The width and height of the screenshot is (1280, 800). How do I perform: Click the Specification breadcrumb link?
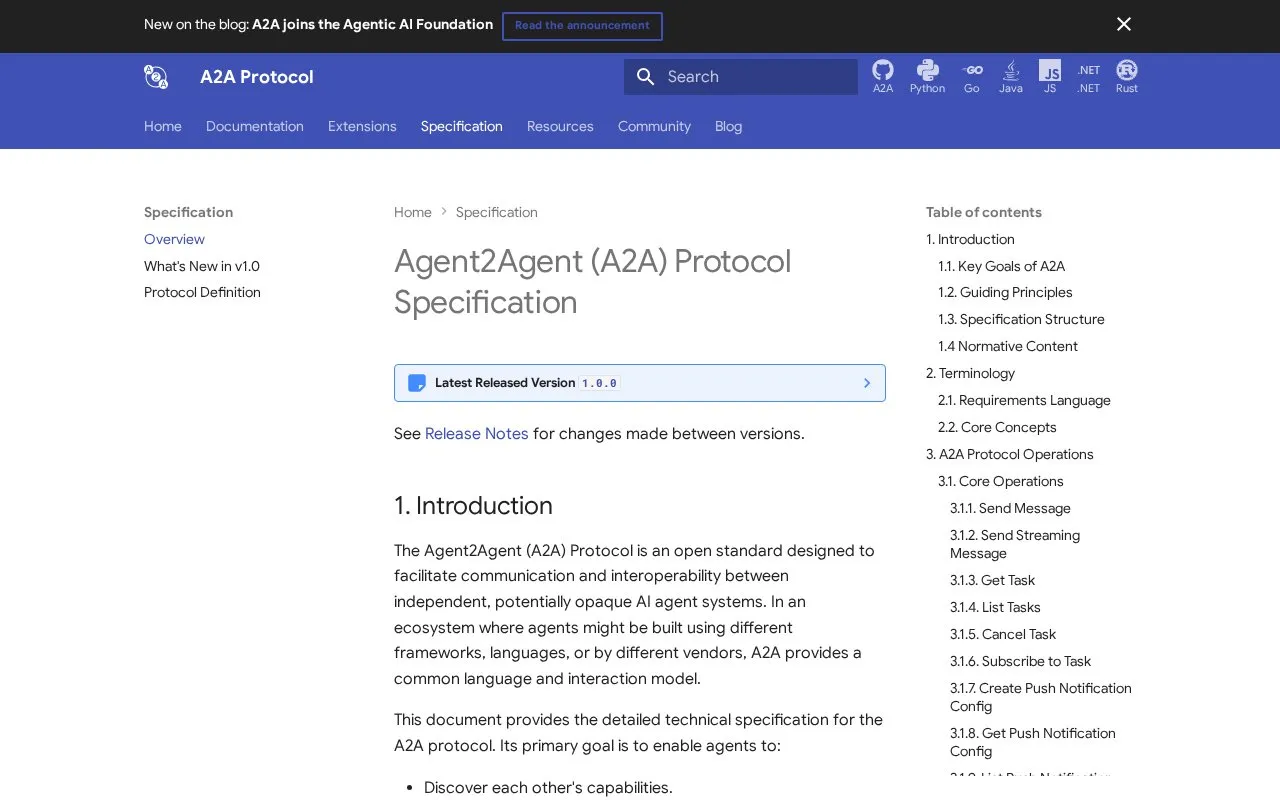coord(497,212)
